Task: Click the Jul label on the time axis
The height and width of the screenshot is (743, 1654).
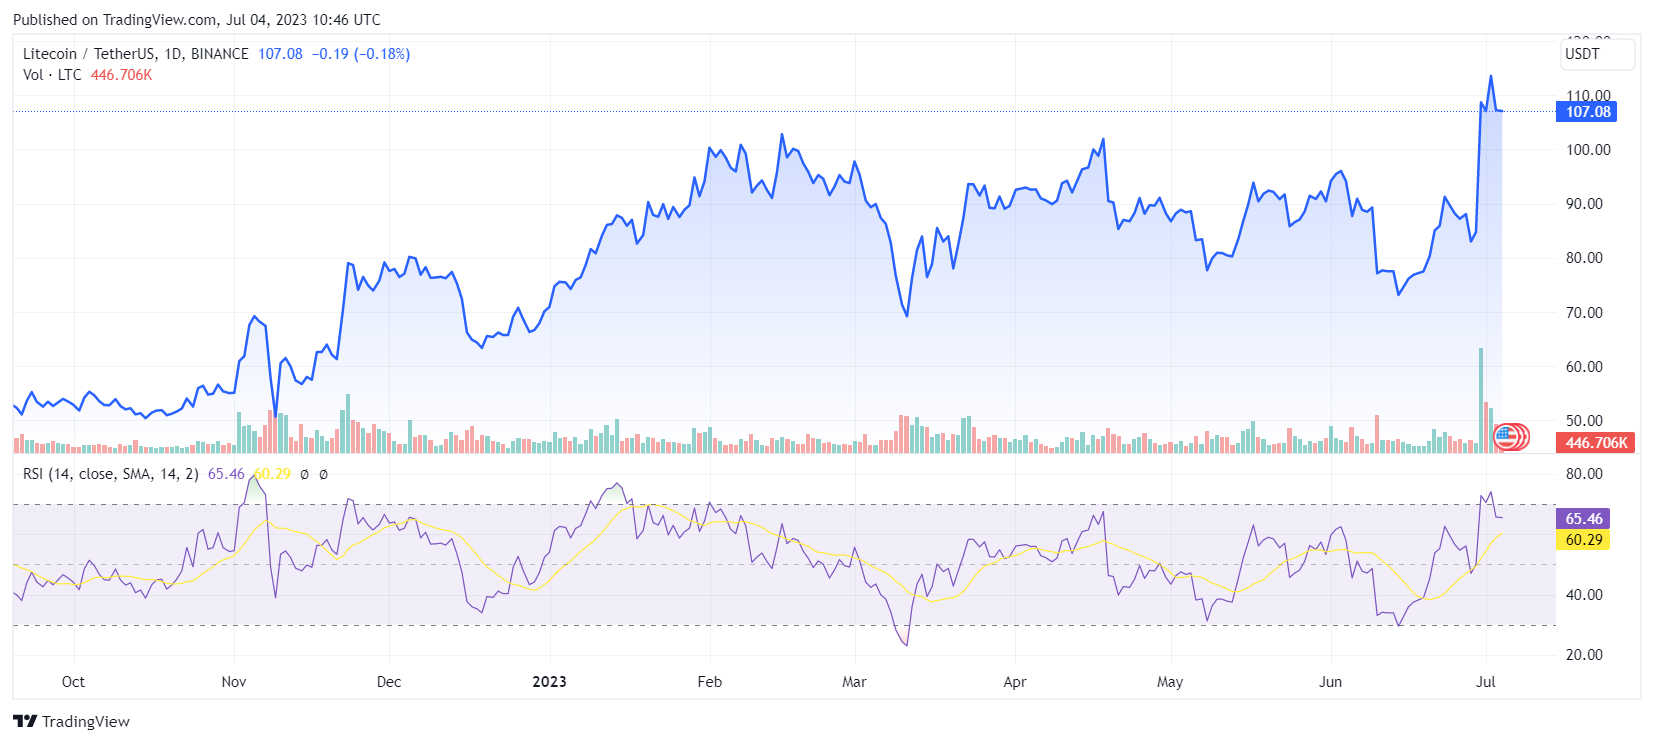Action: 1486,682
